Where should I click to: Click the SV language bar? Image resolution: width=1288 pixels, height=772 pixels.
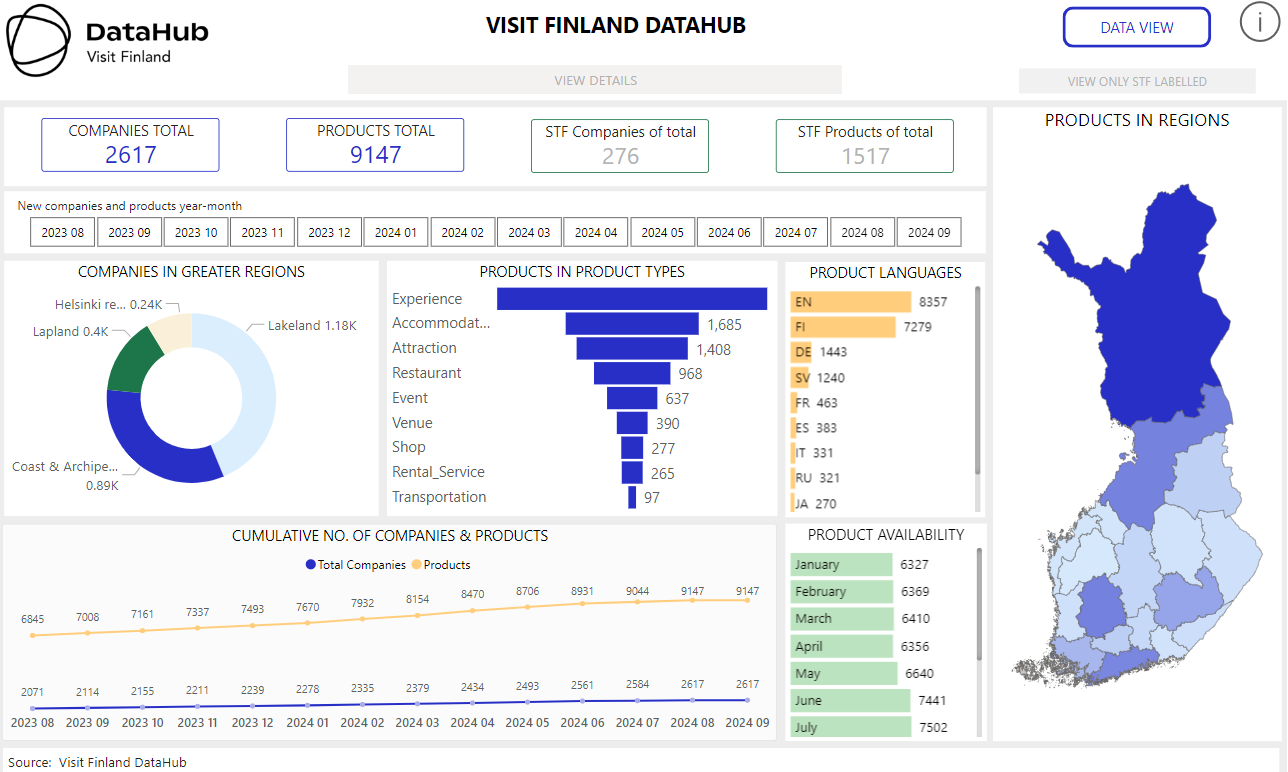(x=800, y=377)
